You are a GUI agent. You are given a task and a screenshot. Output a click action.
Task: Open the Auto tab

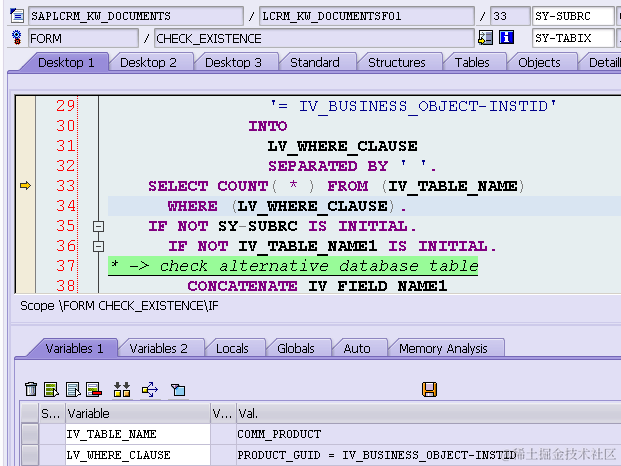pyautogui.click(x=357, y=348)
